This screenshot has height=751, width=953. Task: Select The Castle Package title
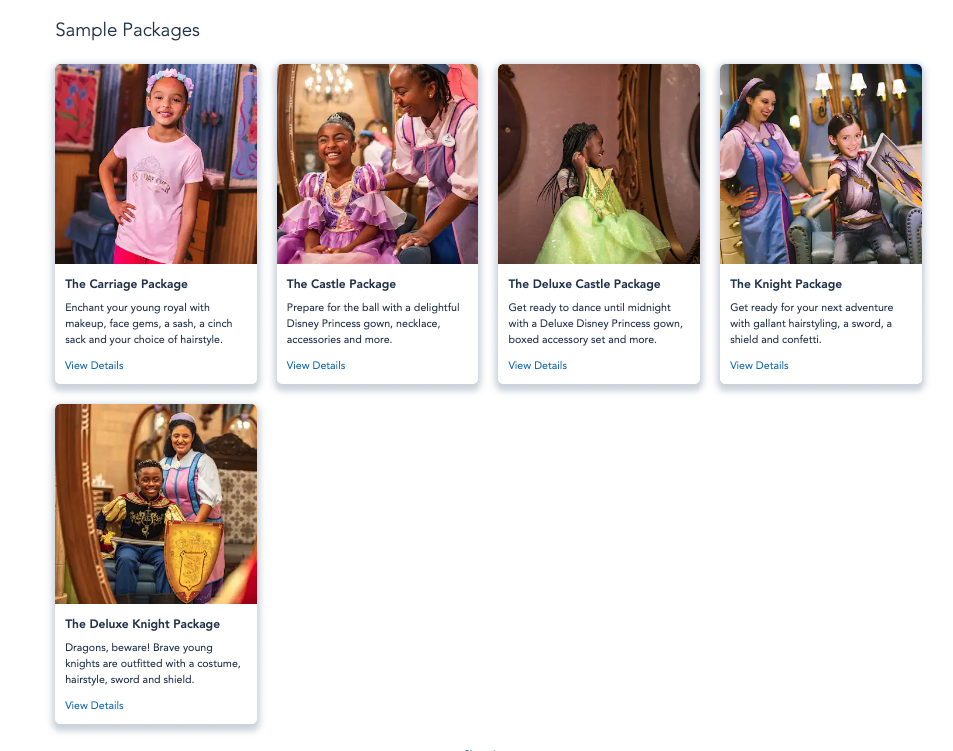coord(341,284)
